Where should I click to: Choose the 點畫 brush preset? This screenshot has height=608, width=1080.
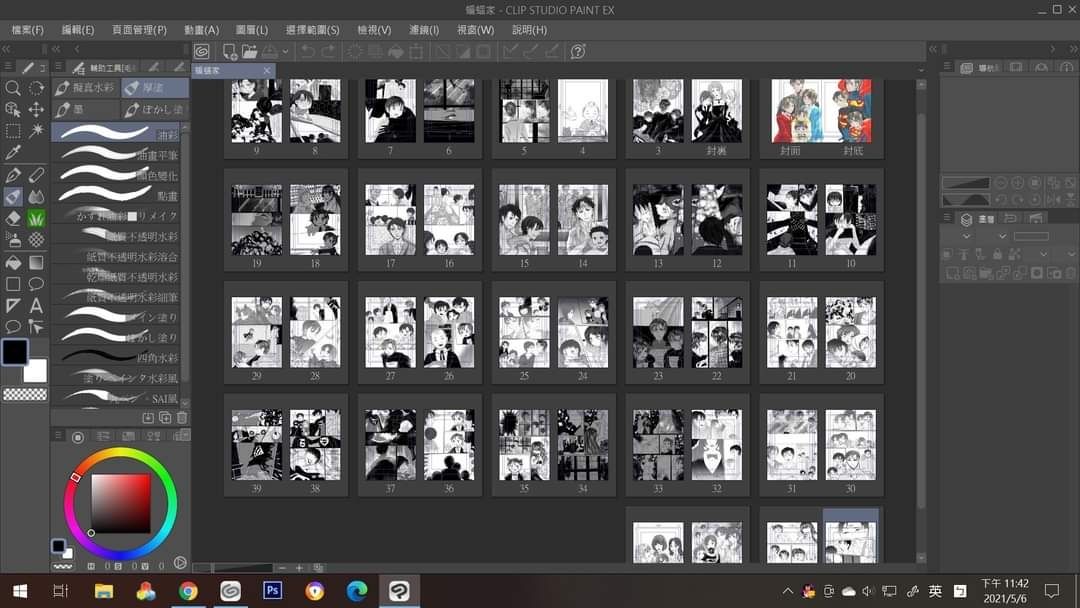pyautogui.click(x=117, y=195)
